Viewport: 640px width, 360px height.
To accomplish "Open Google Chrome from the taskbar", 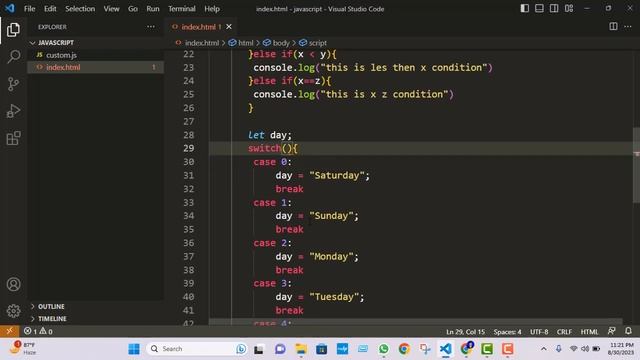I will tap(404, 349).
